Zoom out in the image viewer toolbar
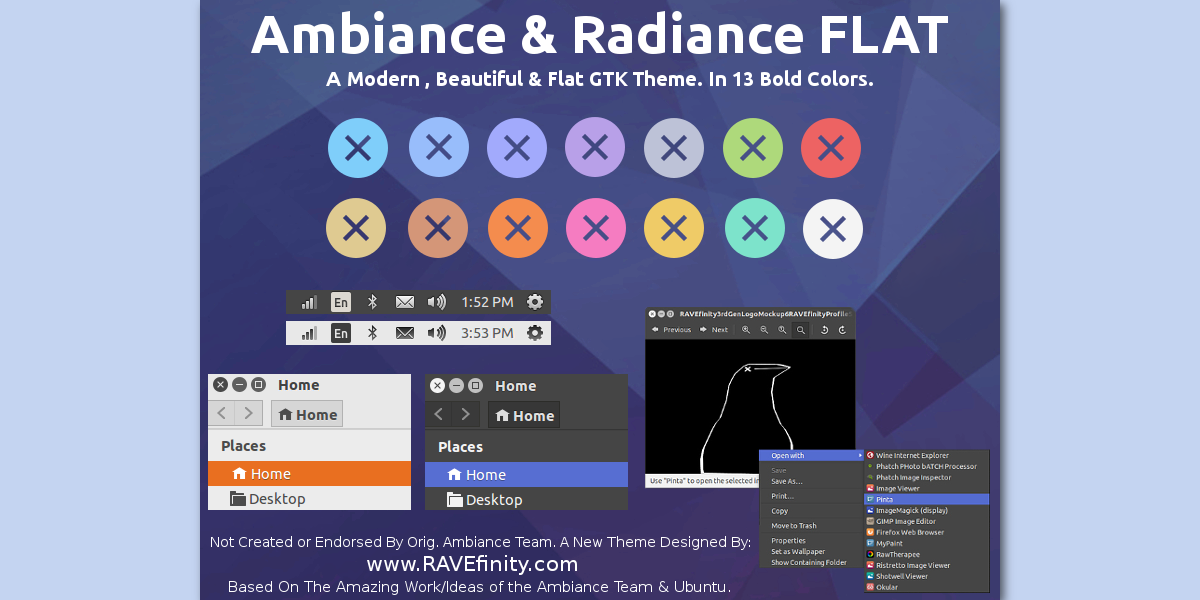The height and width of the screenshot is (600, 1200). [764, 329]
